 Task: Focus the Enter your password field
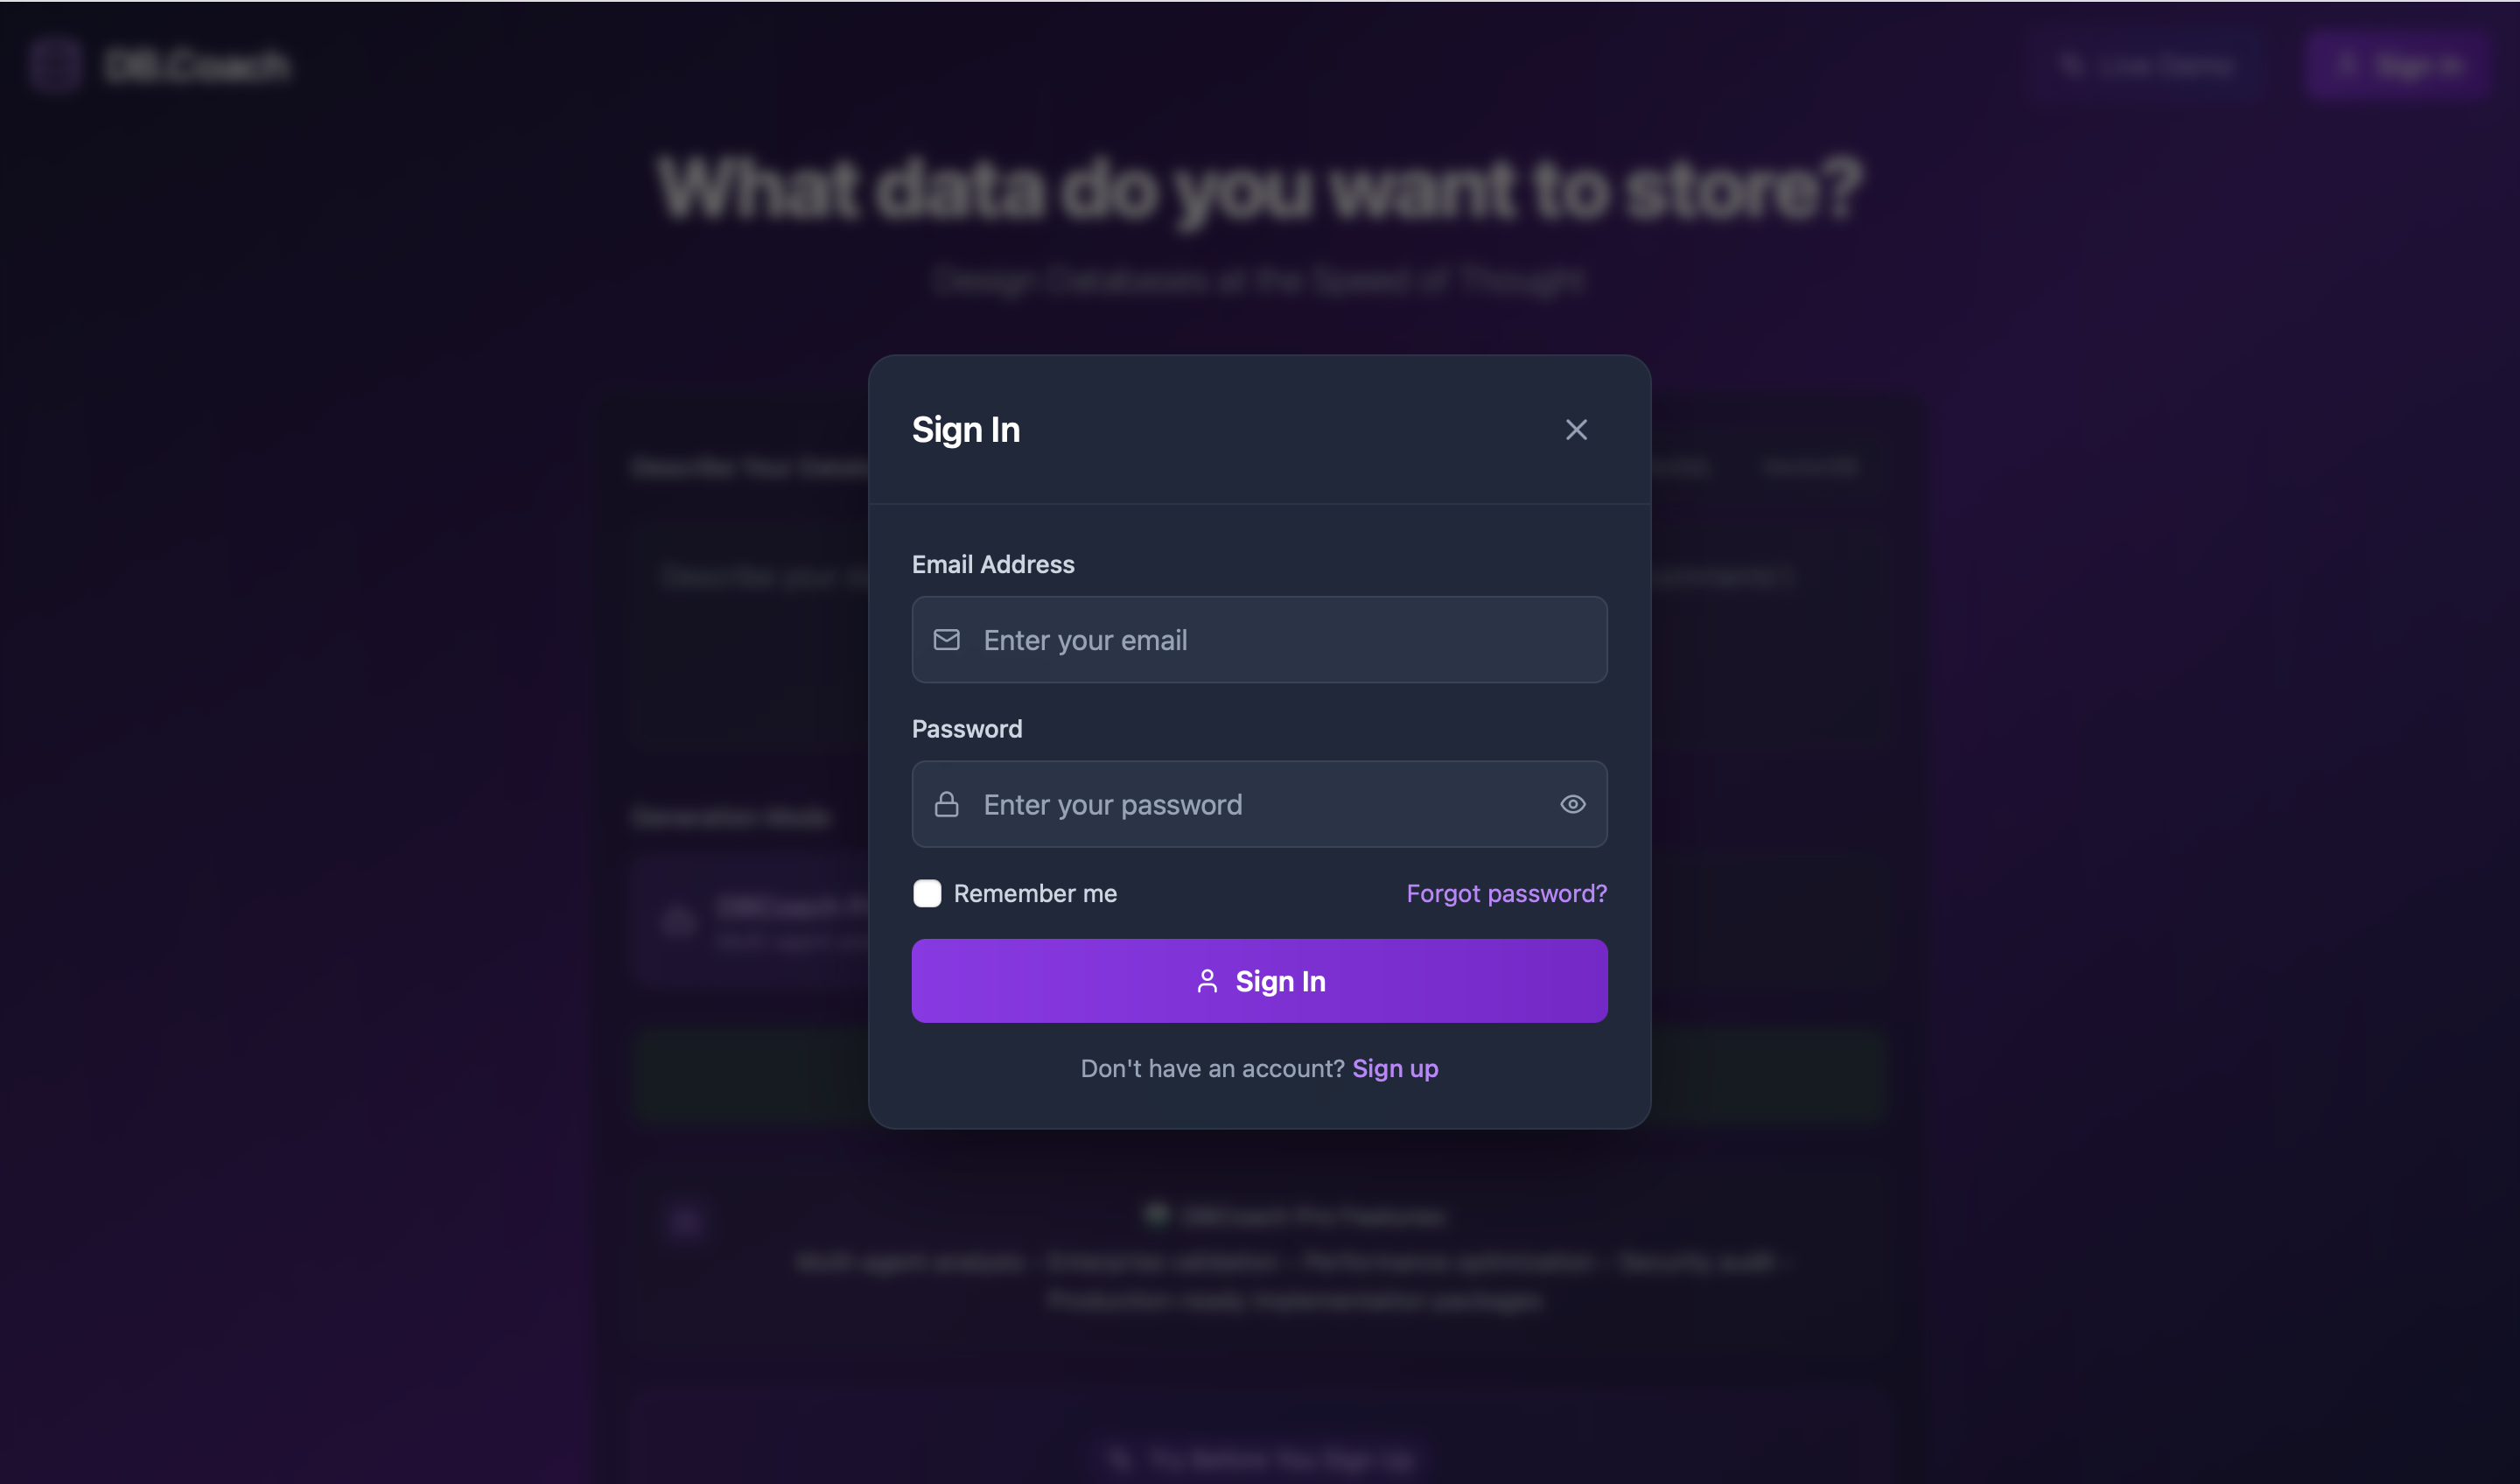[x=1259, y=805]
